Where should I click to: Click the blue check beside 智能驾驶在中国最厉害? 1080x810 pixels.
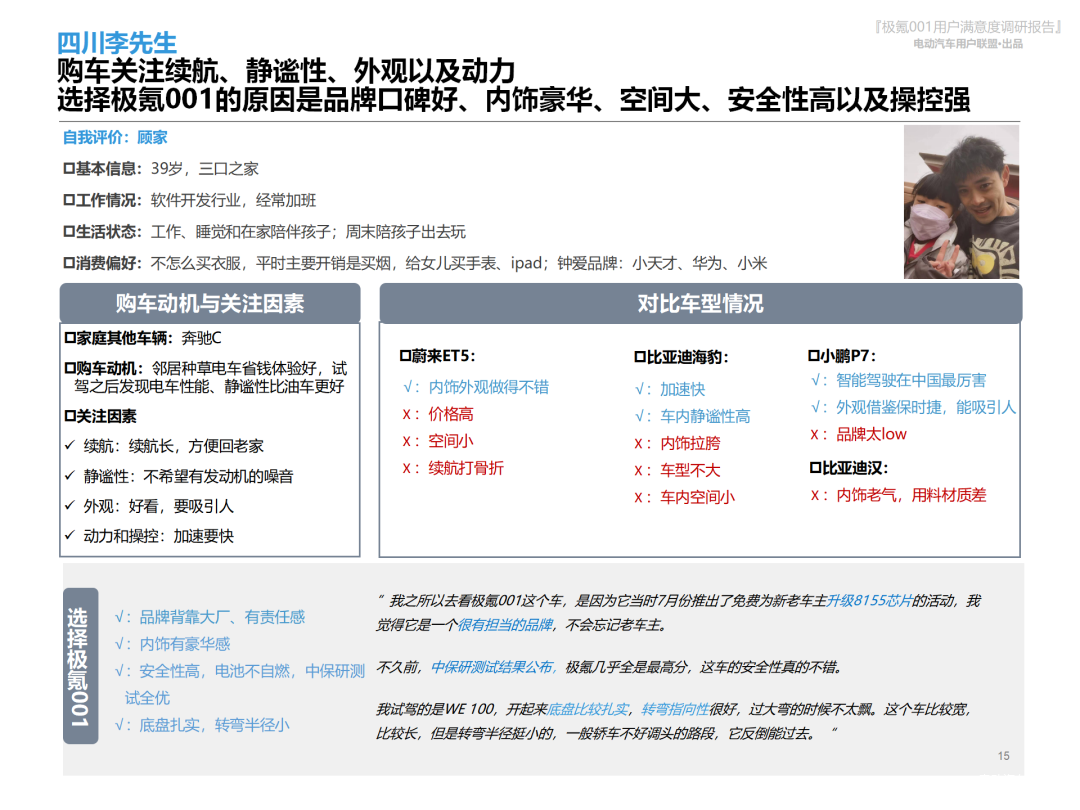coord(819,380)
